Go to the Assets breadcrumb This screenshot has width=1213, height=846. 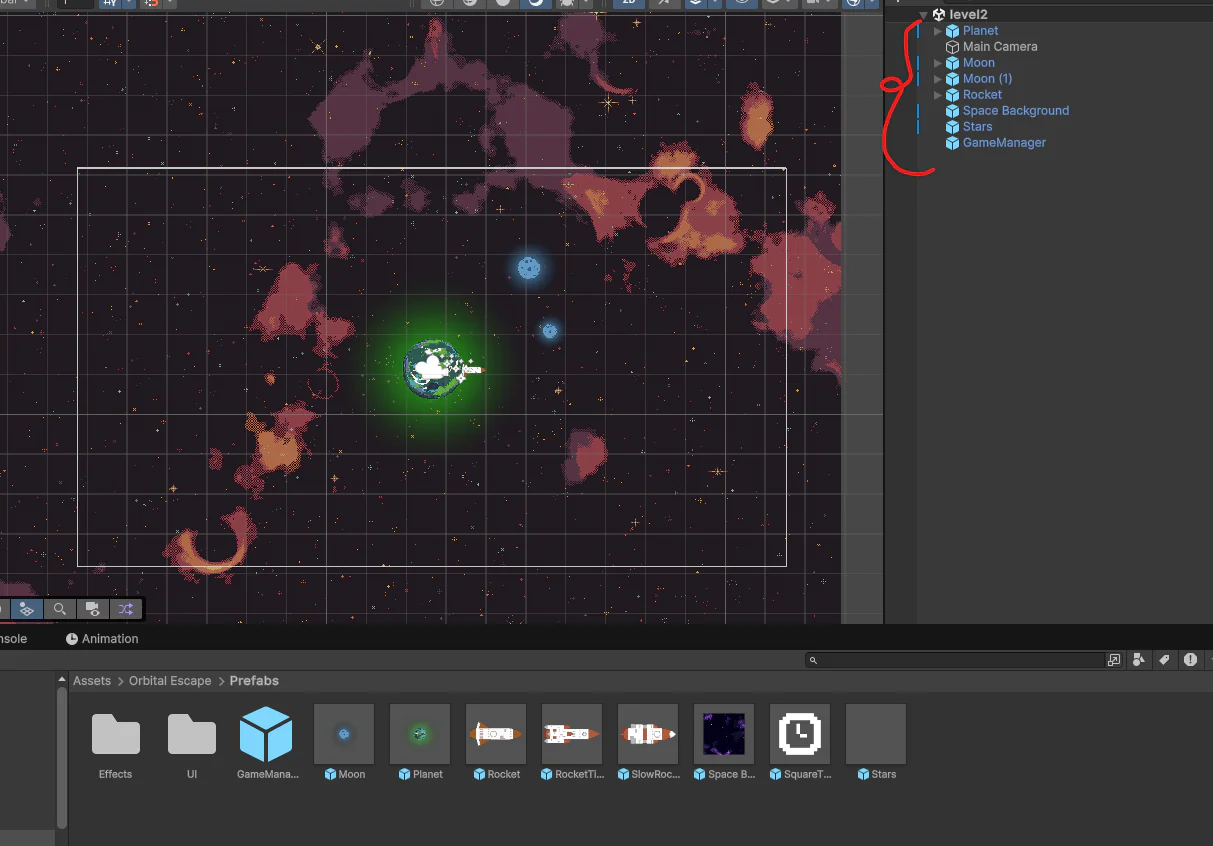click(91, 681)
